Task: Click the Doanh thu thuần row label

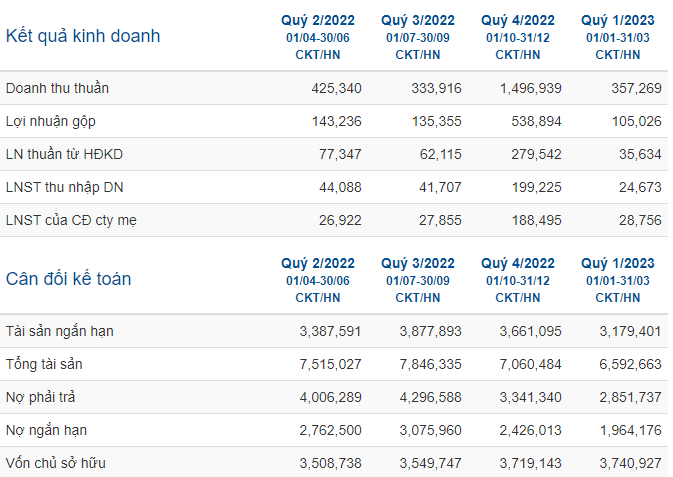Action: (57, 88)
